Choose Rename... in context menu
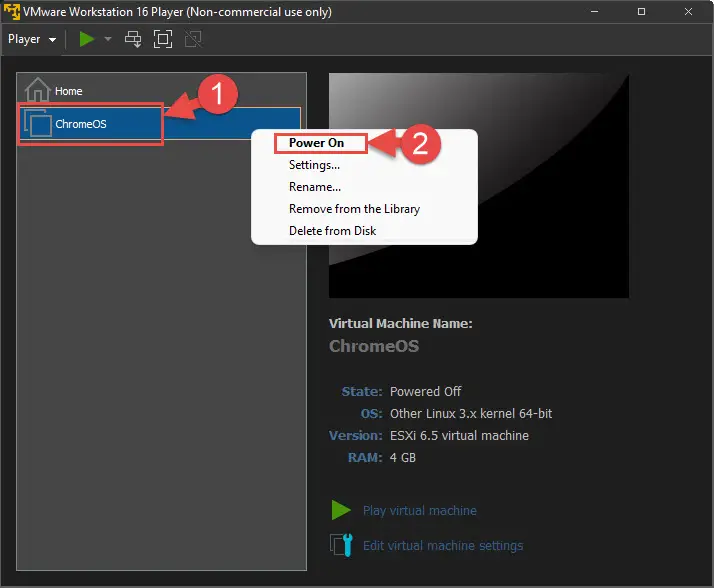Viewport: 714px width, 588px height. coord(315,187)
